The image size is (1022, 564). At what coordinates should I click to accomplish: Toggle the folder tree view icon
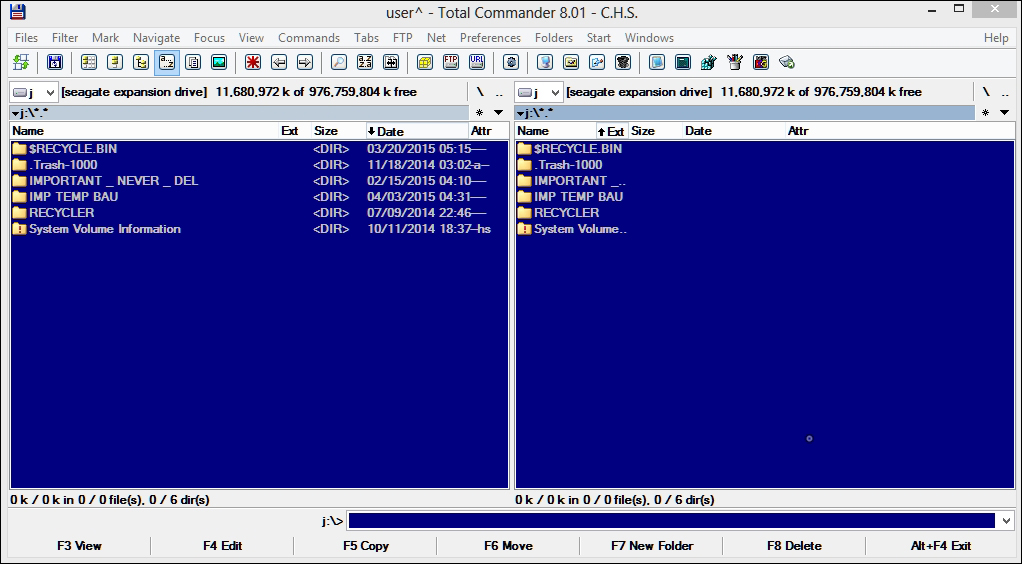pos(141,62)
